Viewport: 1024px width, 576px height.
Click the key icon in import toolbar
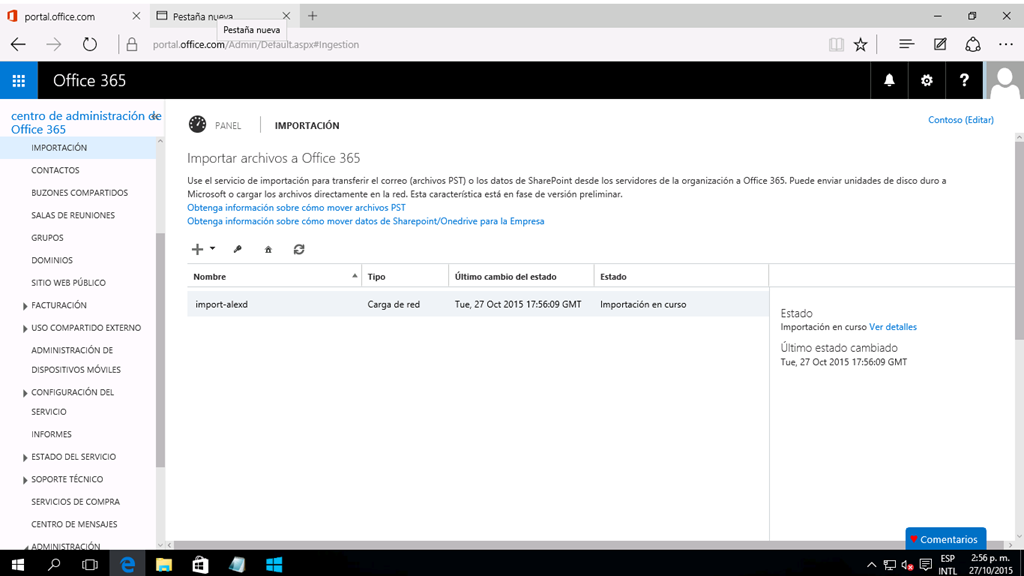click(238, 249)
